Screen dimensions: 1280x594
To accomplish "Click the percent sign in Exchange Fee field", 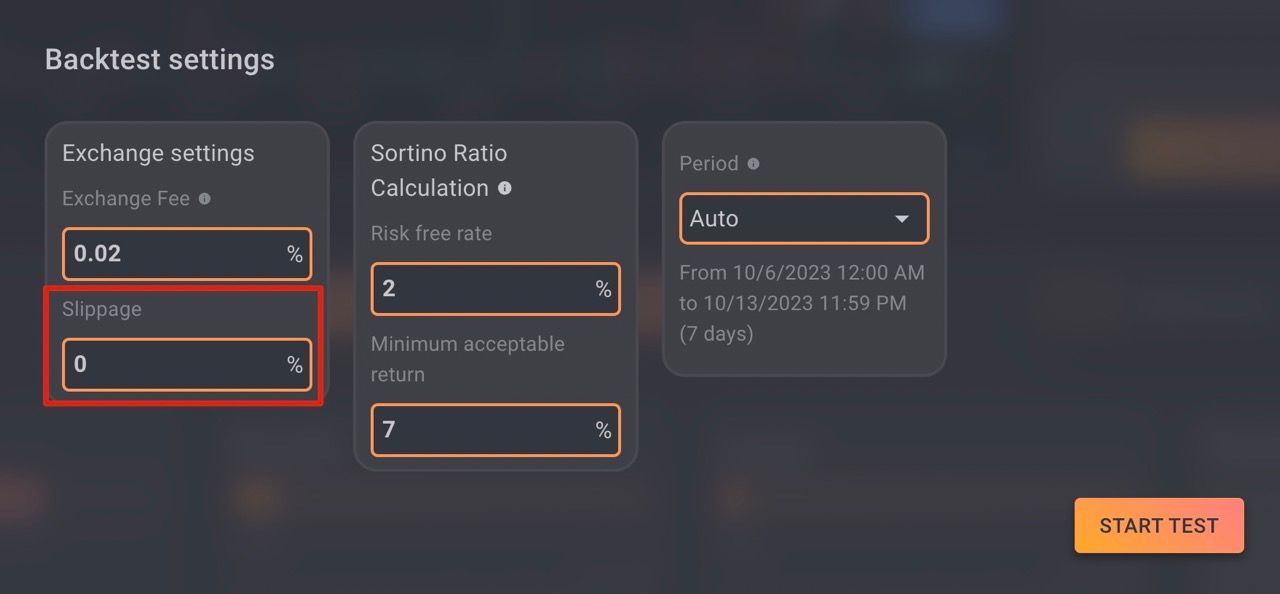I will [x=295, y=255].
